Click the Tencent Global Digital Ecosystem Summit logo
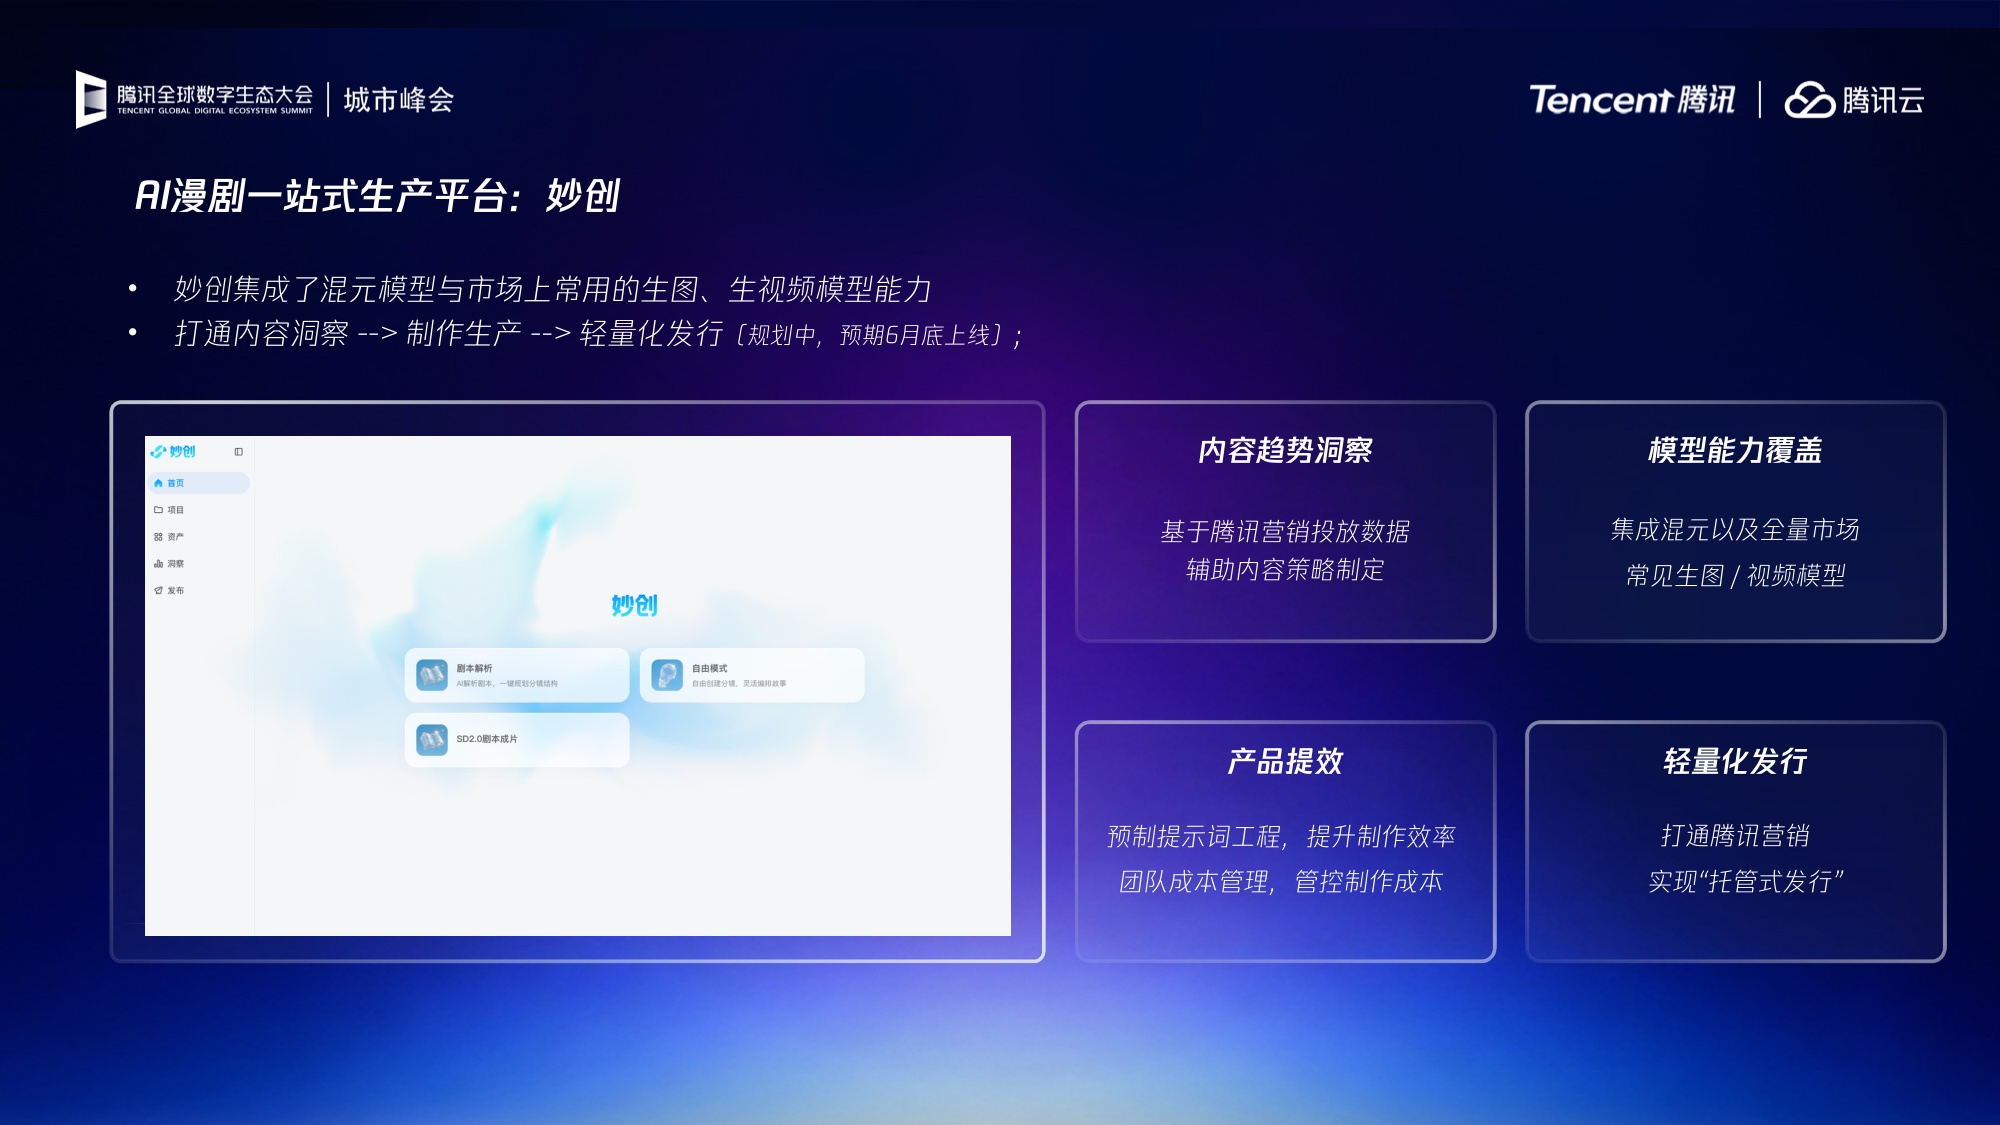Screen dimensions: 2000x1125 tap(194, 99)
